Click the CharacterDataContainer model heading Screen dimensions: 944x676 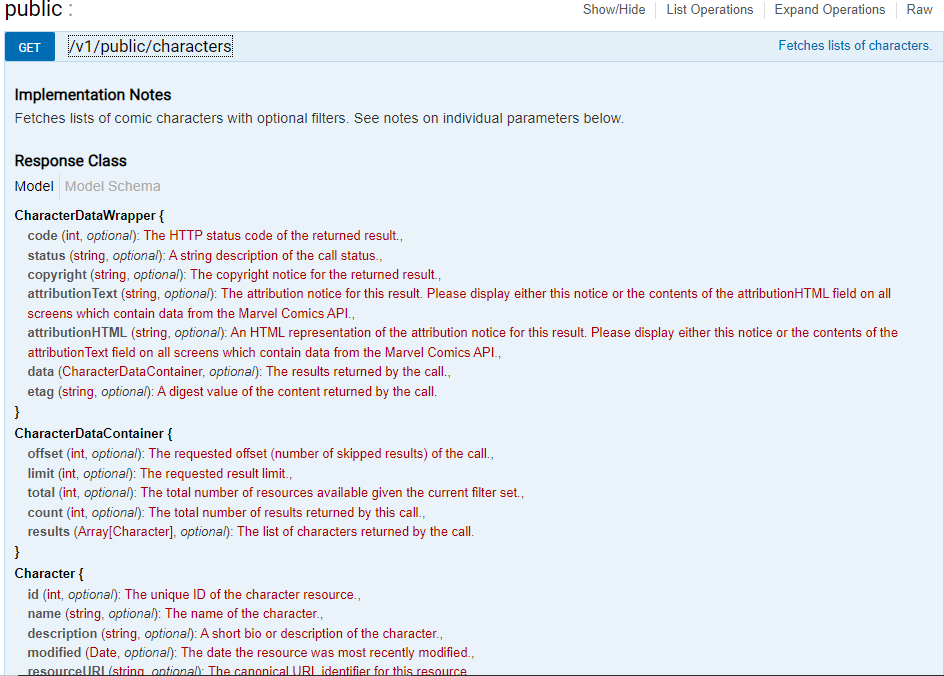[89, 433]
